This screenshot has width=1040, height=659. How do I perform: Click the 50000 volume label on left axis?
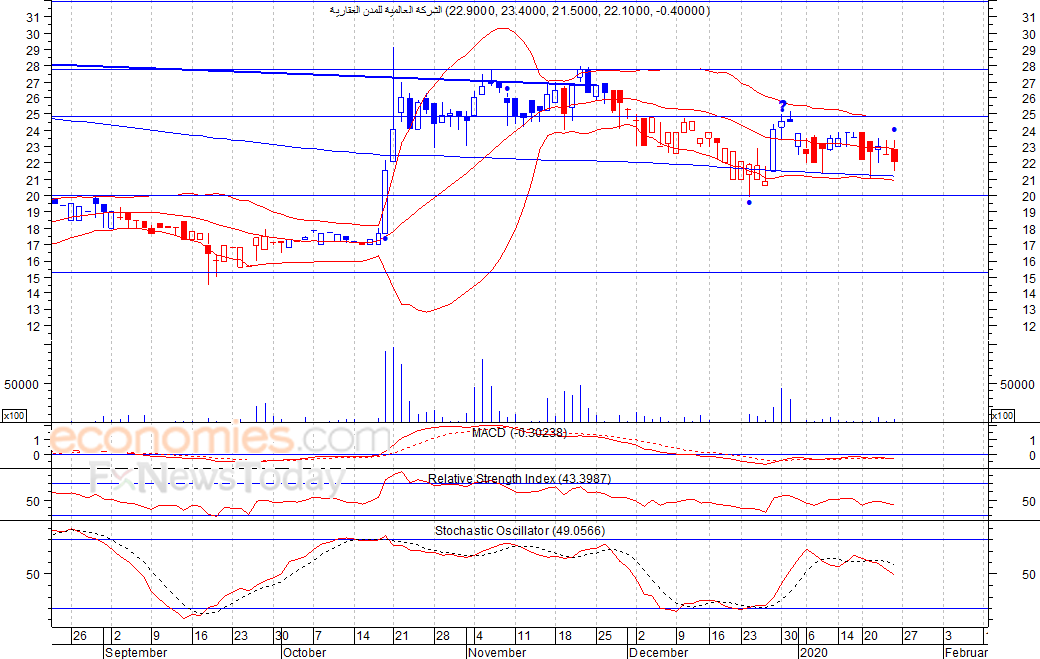(x=22, y=385)
